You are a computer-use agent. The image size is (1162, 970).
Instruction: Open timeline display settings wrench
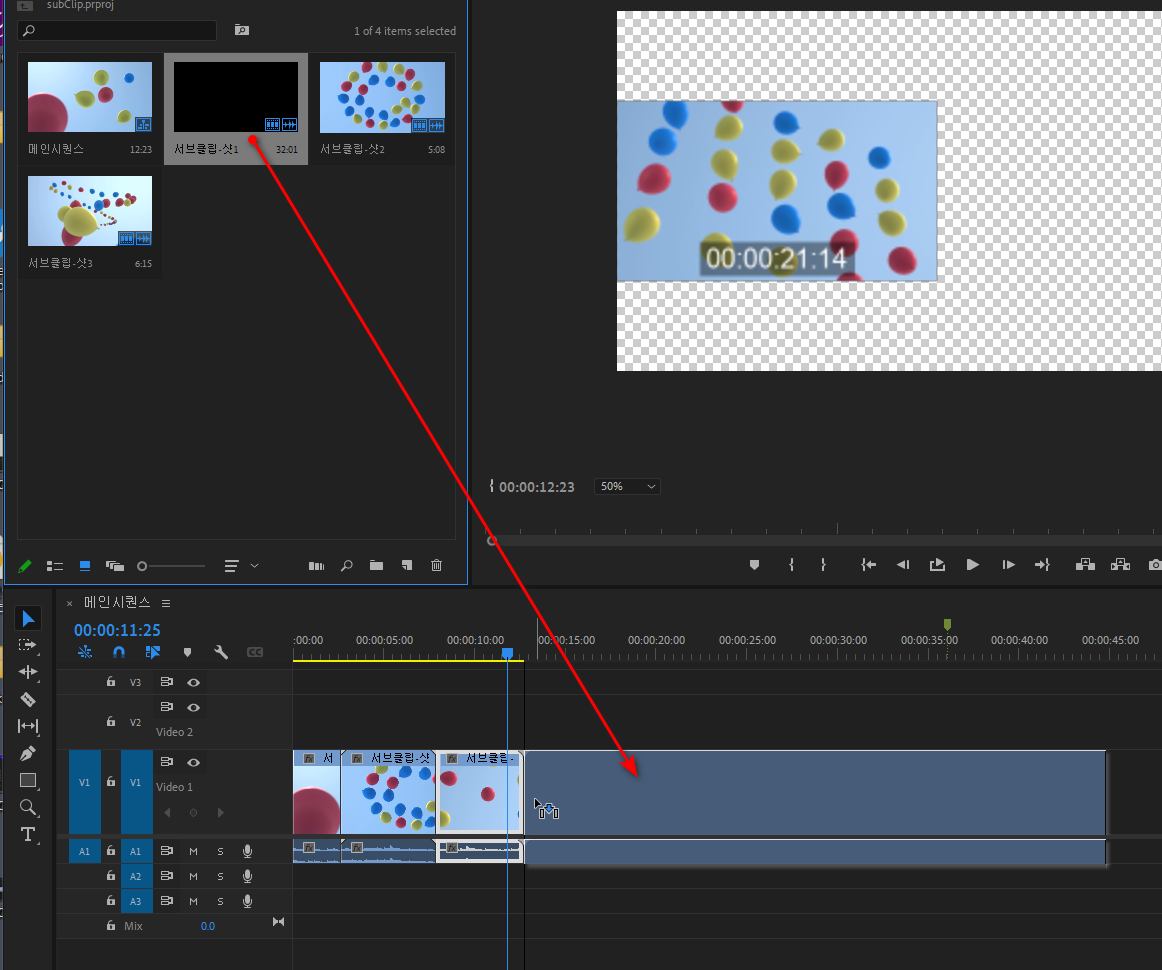pyautogui.click(x=221, y=652)
